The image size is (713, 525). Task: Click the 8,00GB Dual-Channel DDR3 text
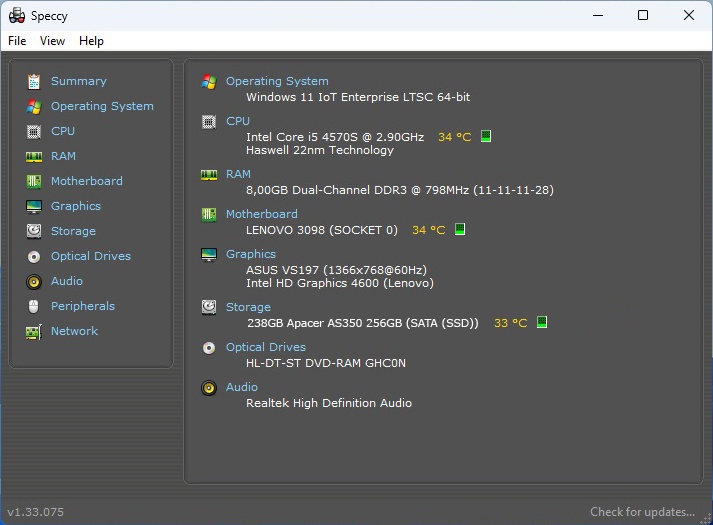point(400,190)
